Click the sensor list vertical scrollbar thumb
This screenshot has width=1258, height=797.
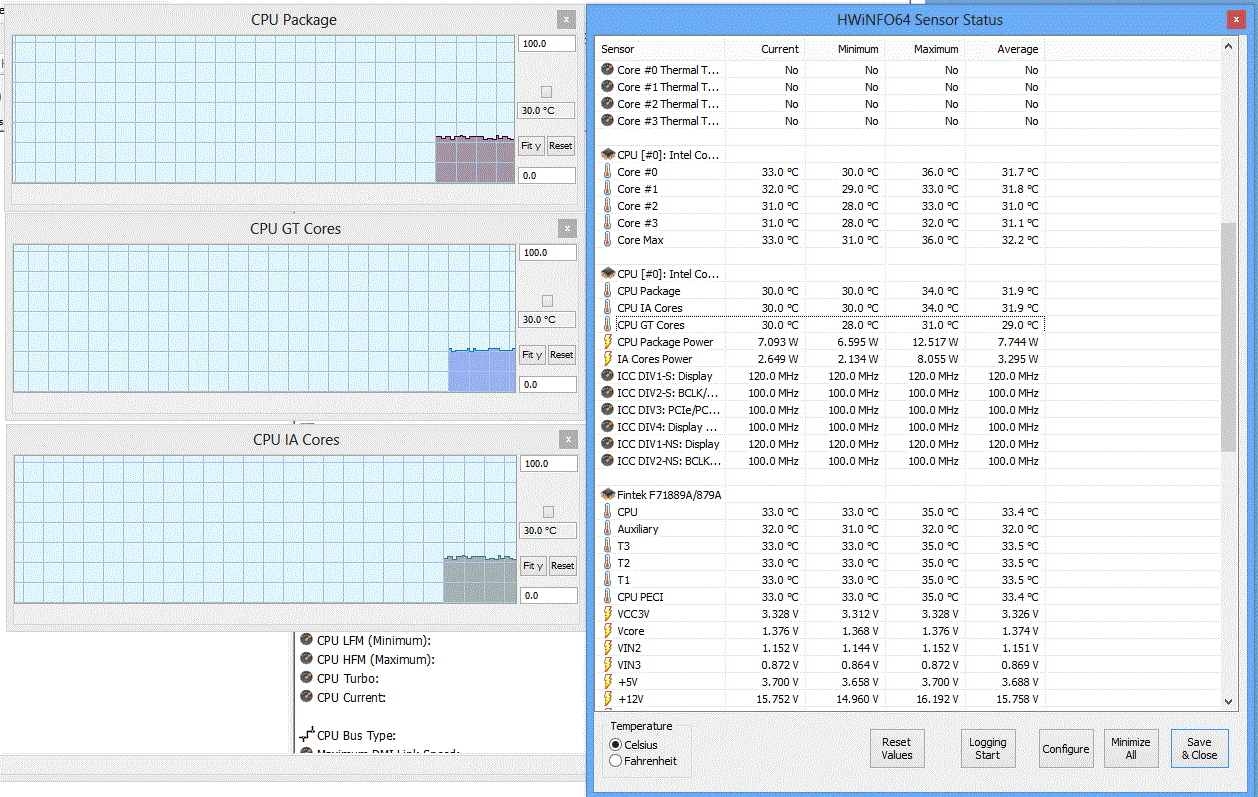pyautogui.click(x=1229, y=337)
